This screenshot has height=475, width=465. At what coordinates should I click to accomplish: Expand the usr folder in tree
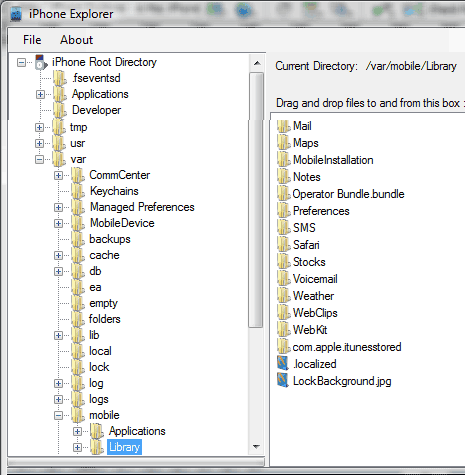point(39,143)
